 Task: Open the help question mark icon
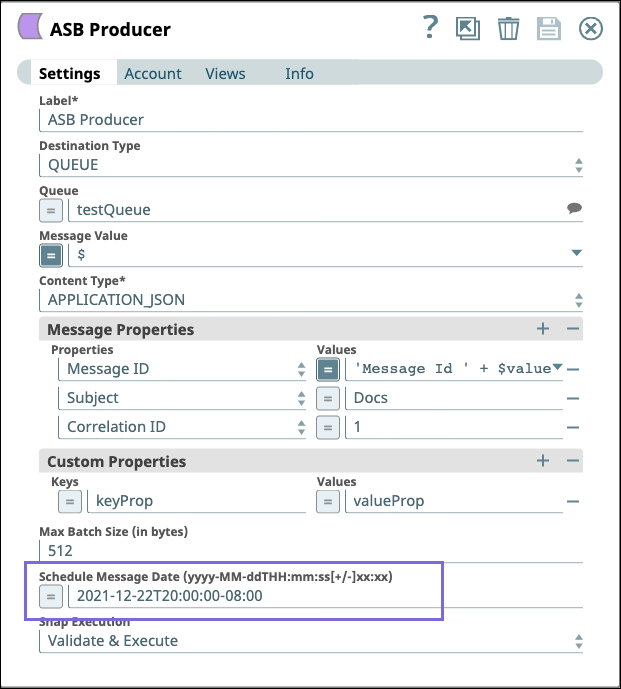[x=430, y=28]
